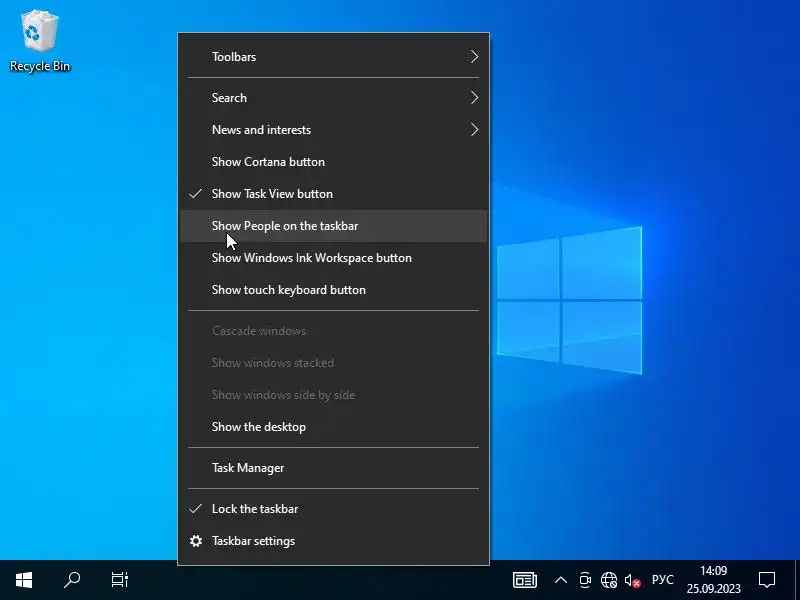Switch input language via РУС indicator
The image size is (800, 600).
662,580
